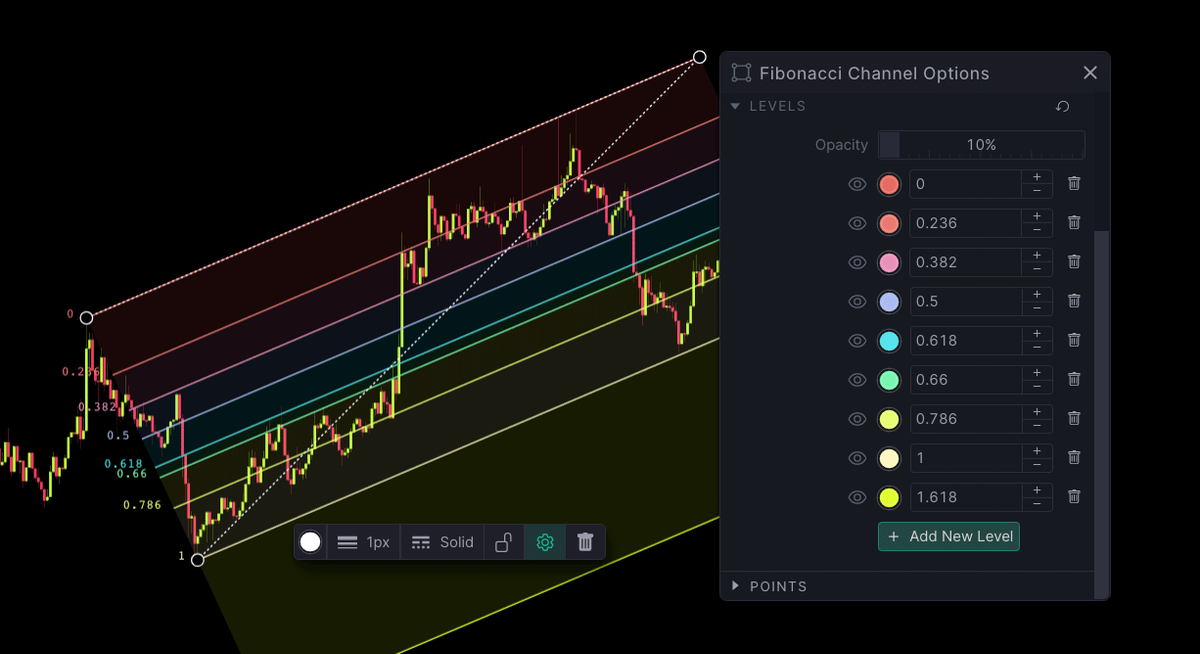
Task: Open color swatch for 1.618 level
Action: (889, 496)
